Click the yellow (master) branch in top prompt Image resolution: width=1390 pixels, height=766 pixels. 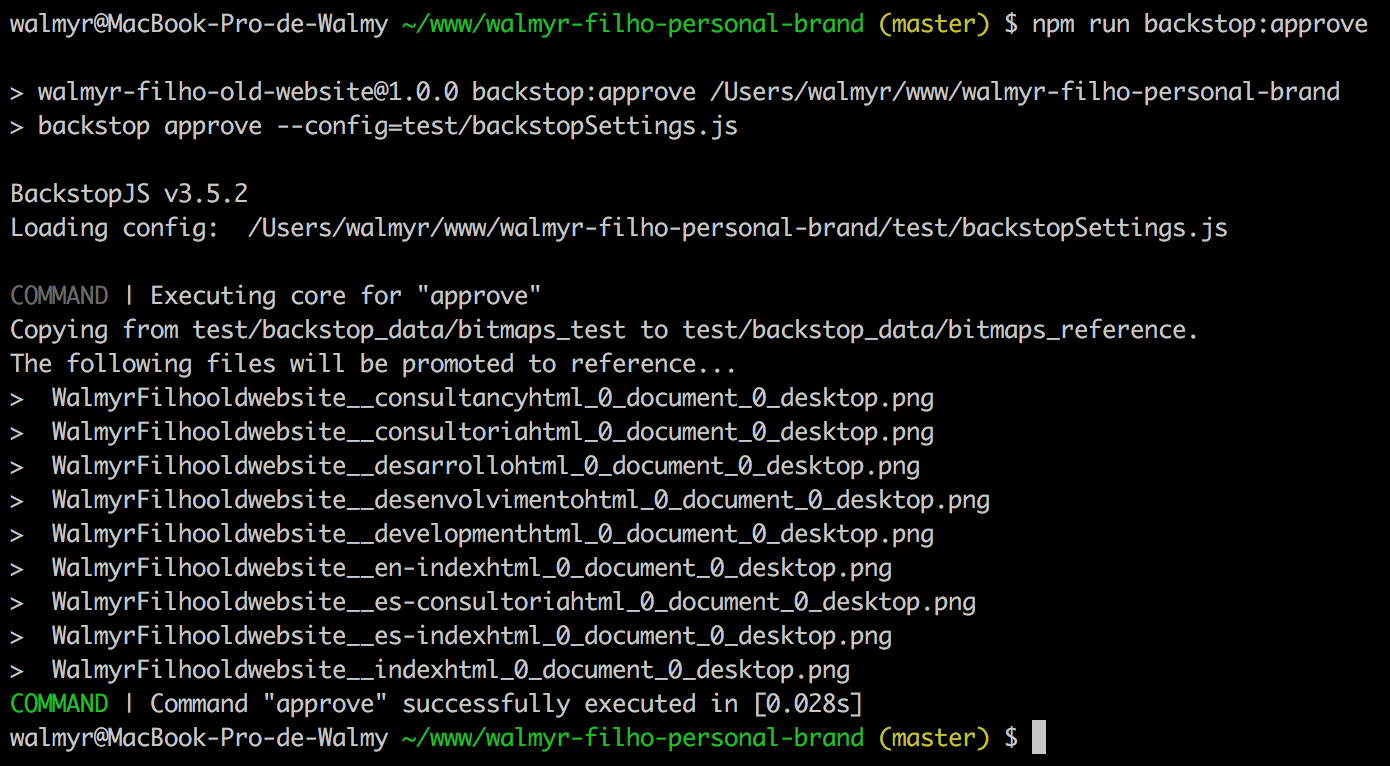[x=933, y=24]
